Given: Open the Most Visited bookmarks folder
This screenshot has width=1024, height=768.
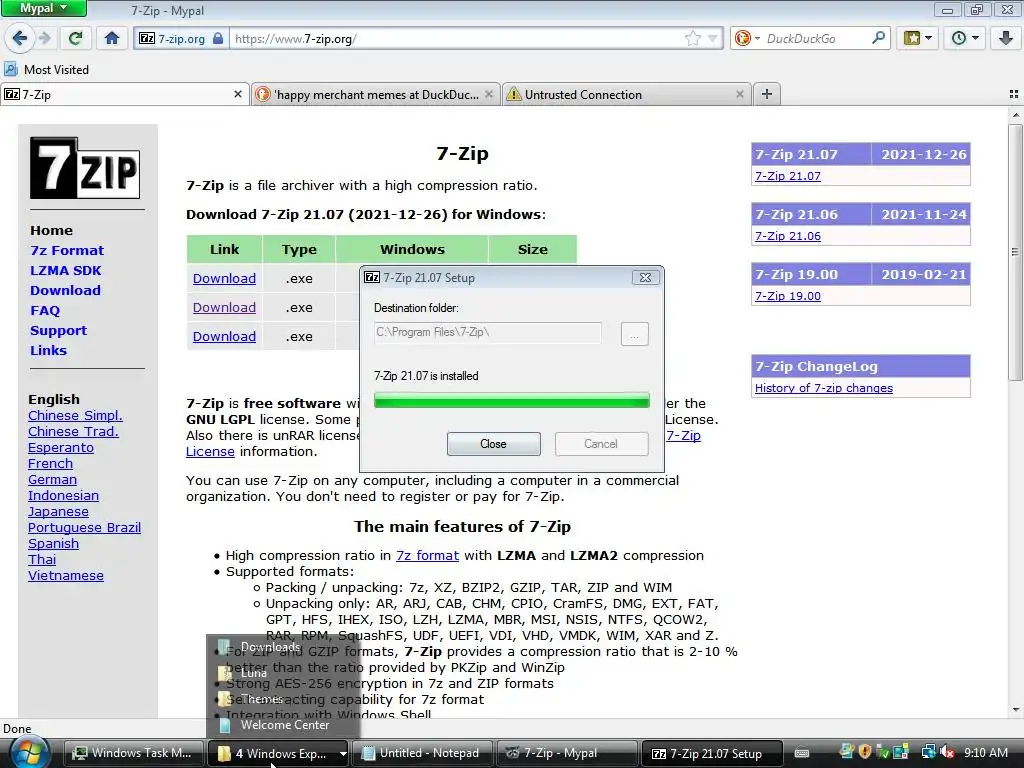Looking at the screenshot, I should coord(46,69).
